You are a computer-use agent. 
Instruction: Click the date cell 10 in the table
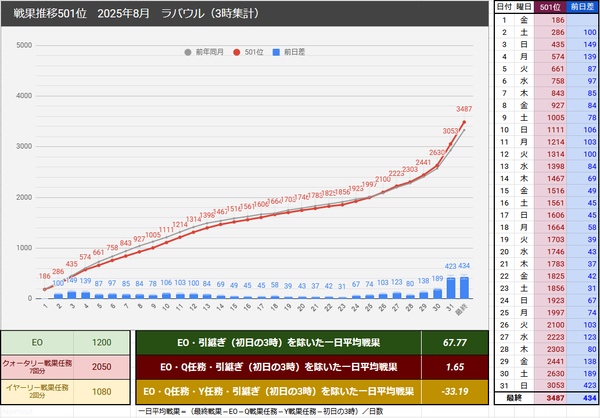pos(504,130)
